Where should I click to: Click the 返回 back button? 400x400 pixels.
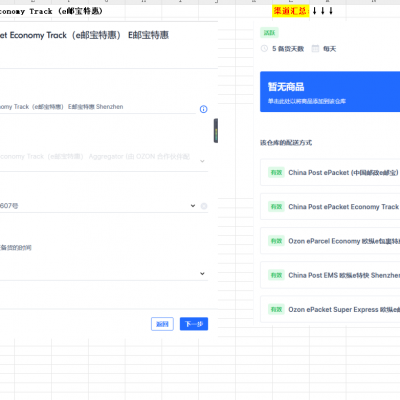(162, 324)
